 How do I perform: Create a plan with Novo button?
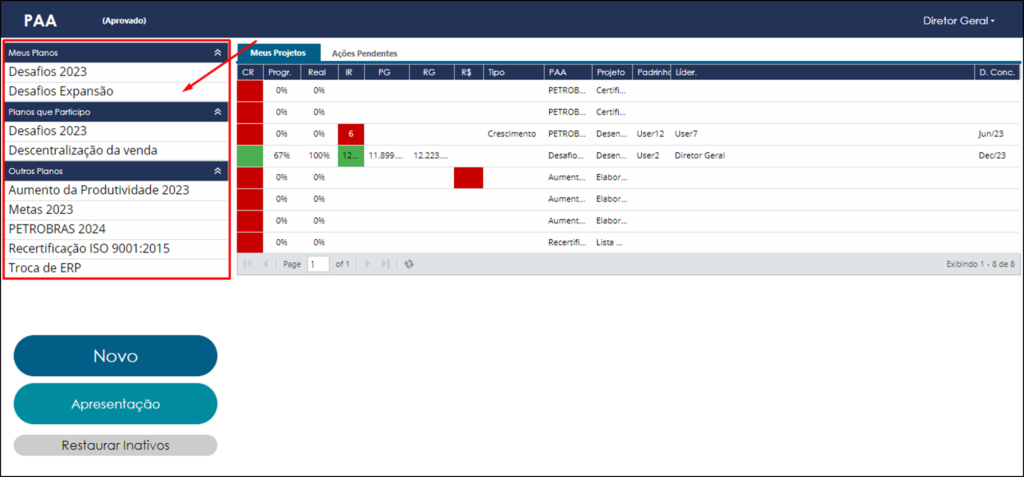tap(116, 356)
